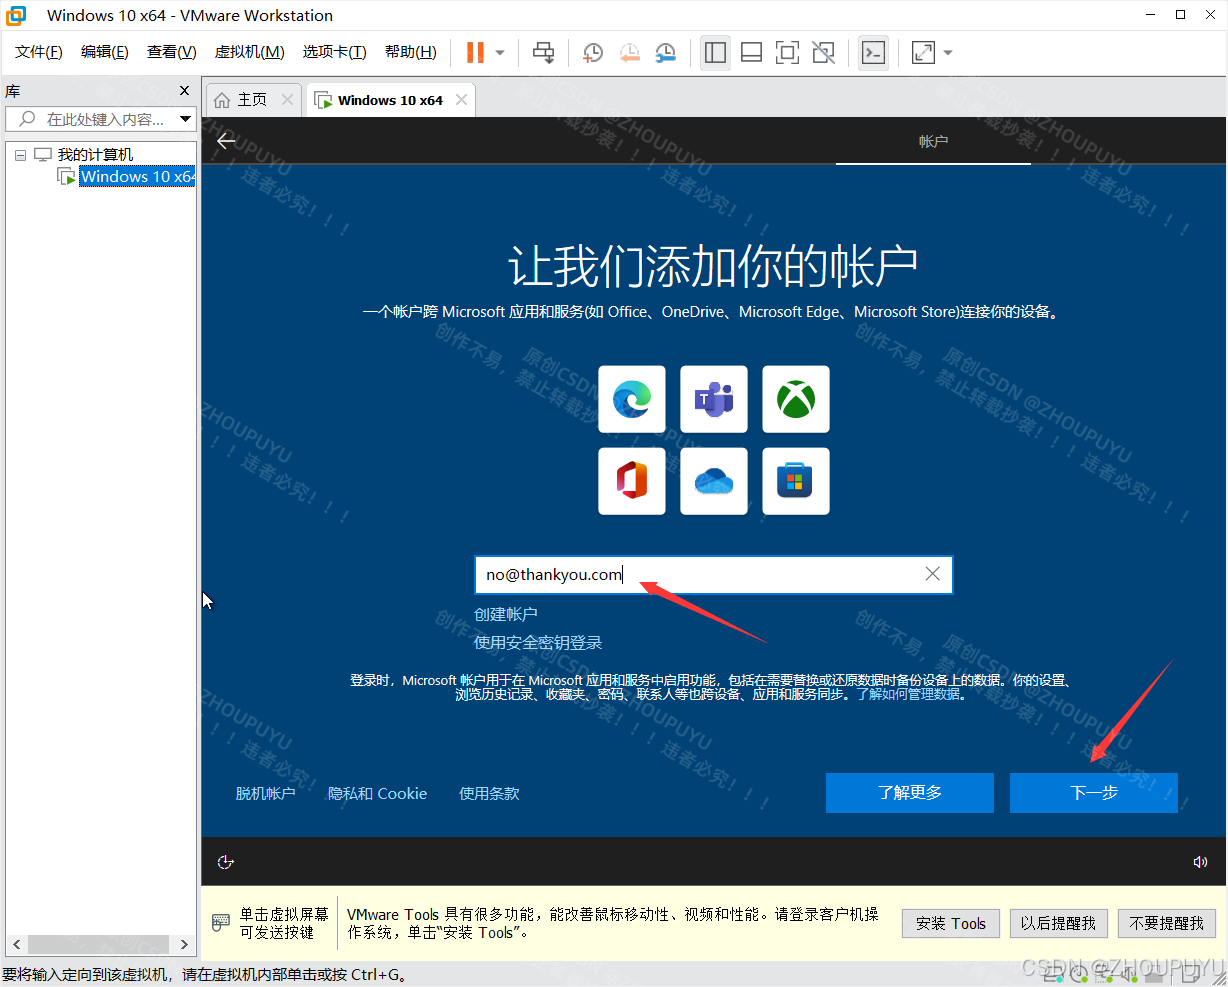
Task: Click the 创建帐户 link
Action: 506,614
